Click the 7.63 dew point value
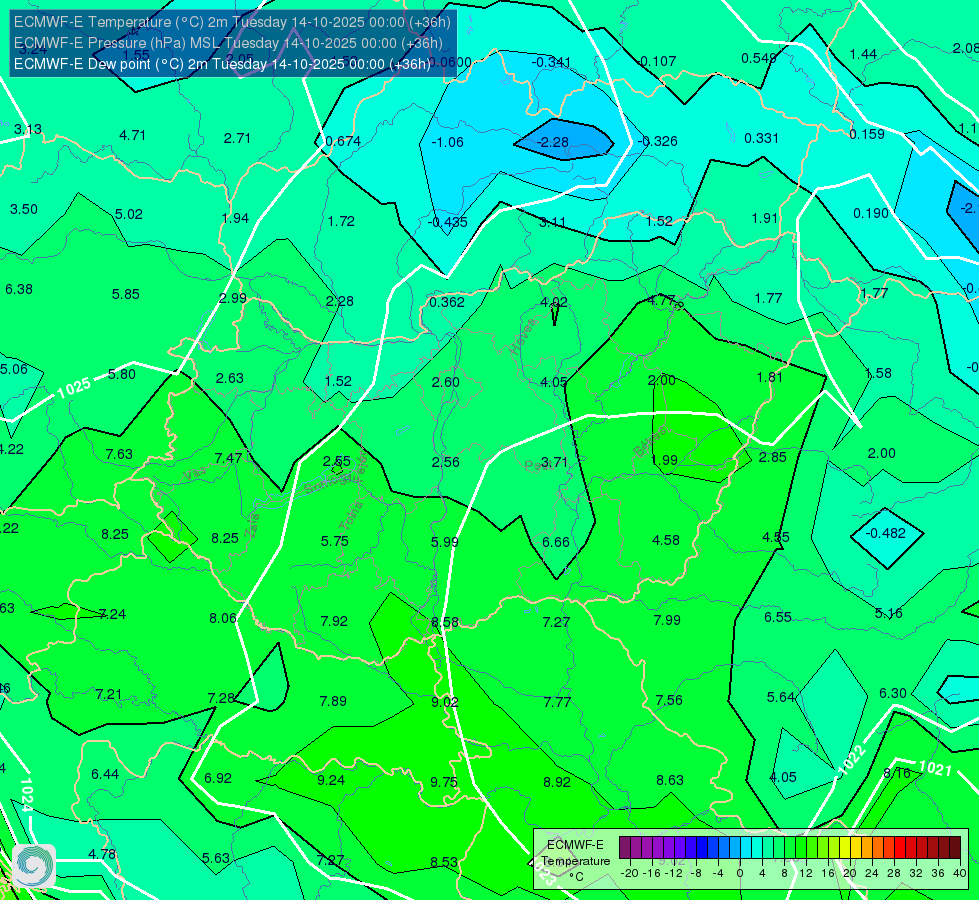This screenshot has height=900, width=979. pos(119,454)
